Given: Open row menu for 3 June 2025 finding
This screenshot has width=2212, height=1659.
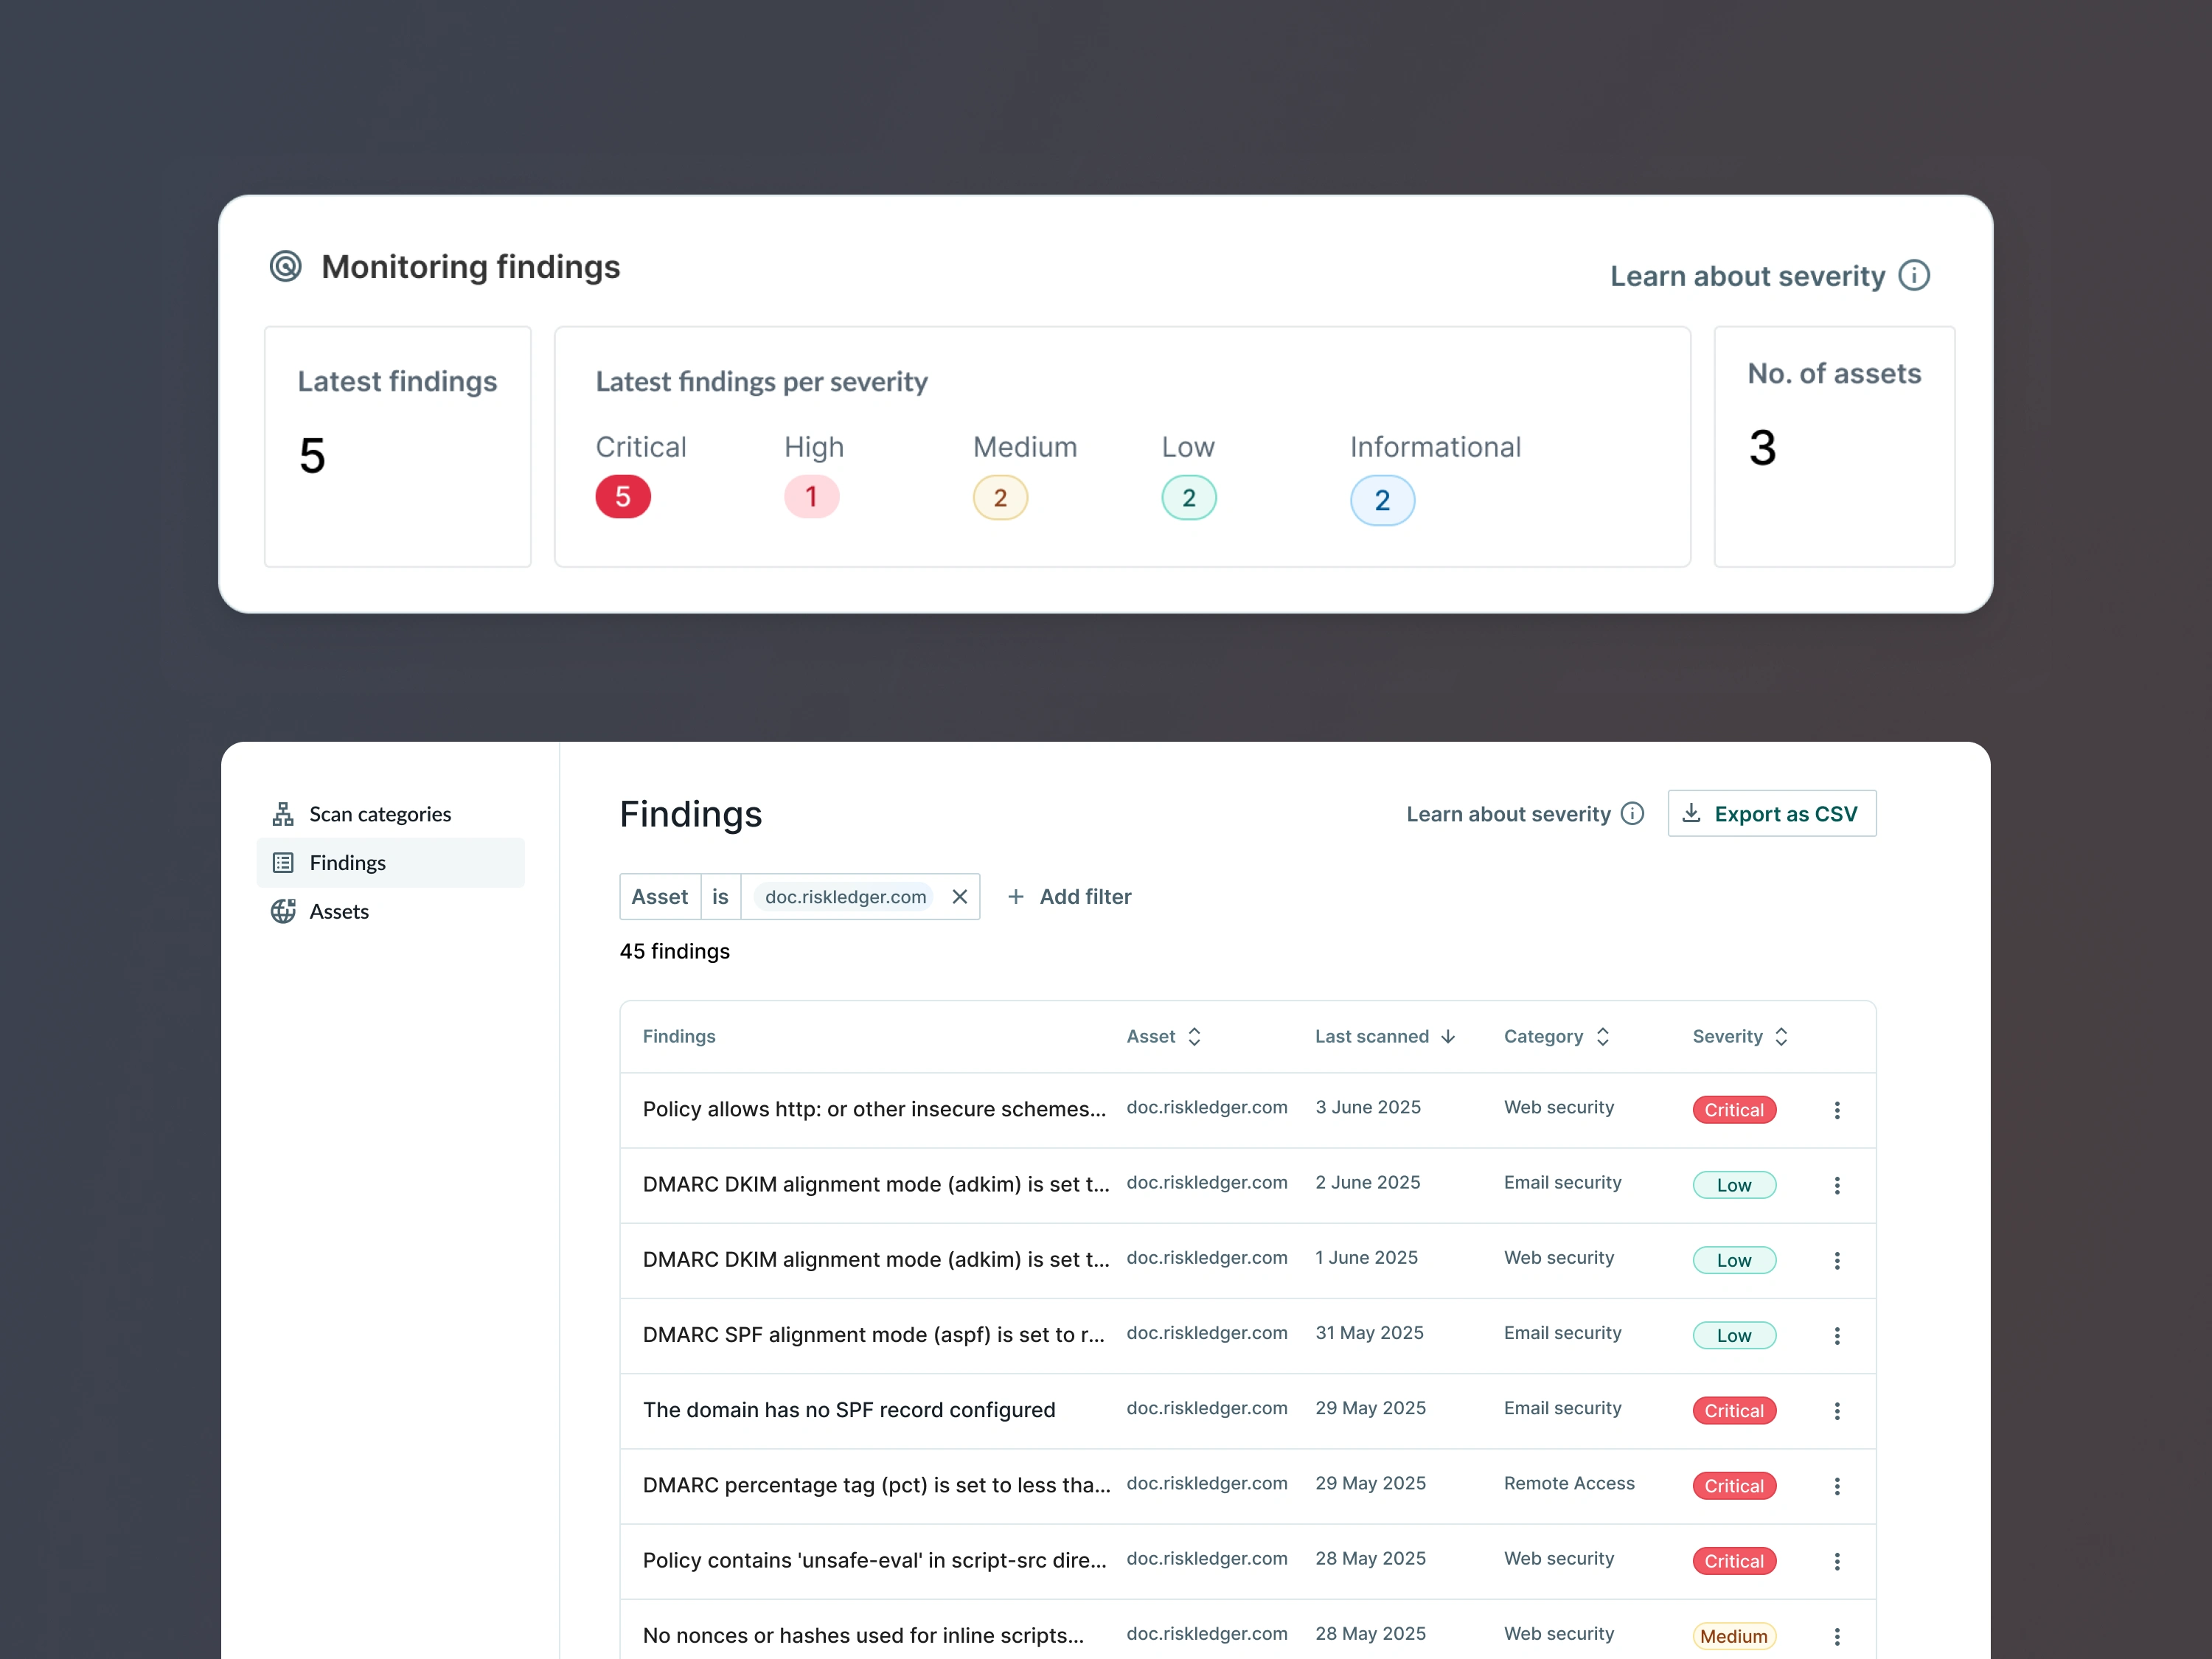Looking at the screenshot, I should click(1836, 1110).
